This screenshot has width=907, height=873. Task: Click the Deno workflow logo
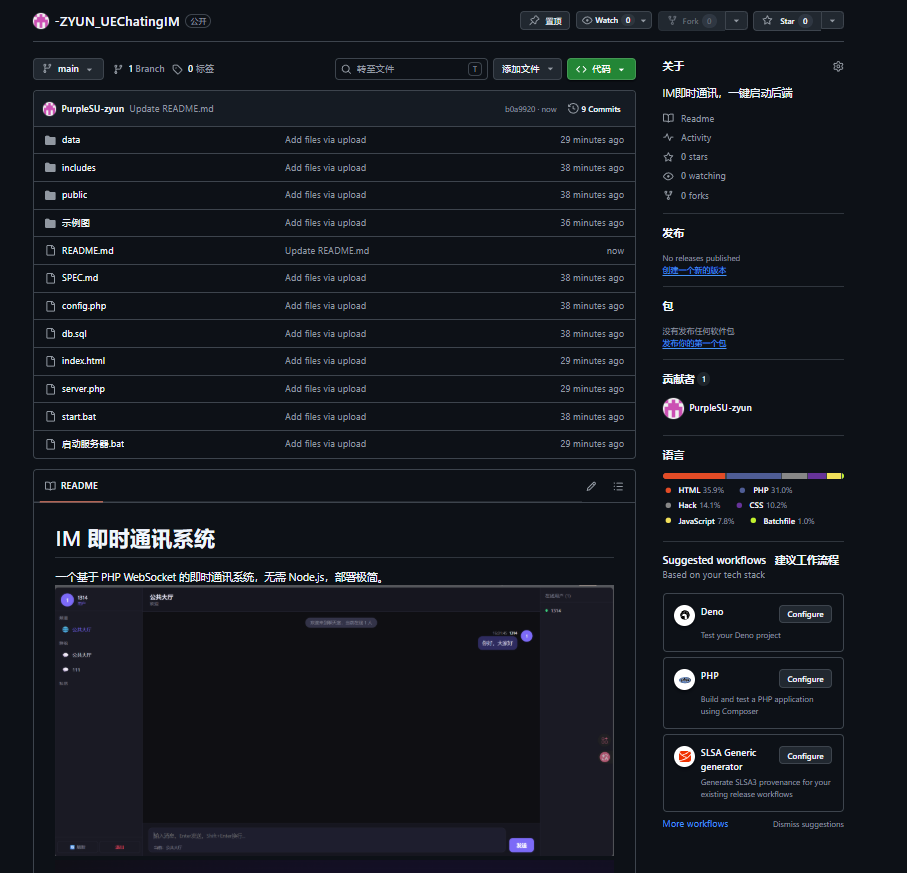[684, 616]
